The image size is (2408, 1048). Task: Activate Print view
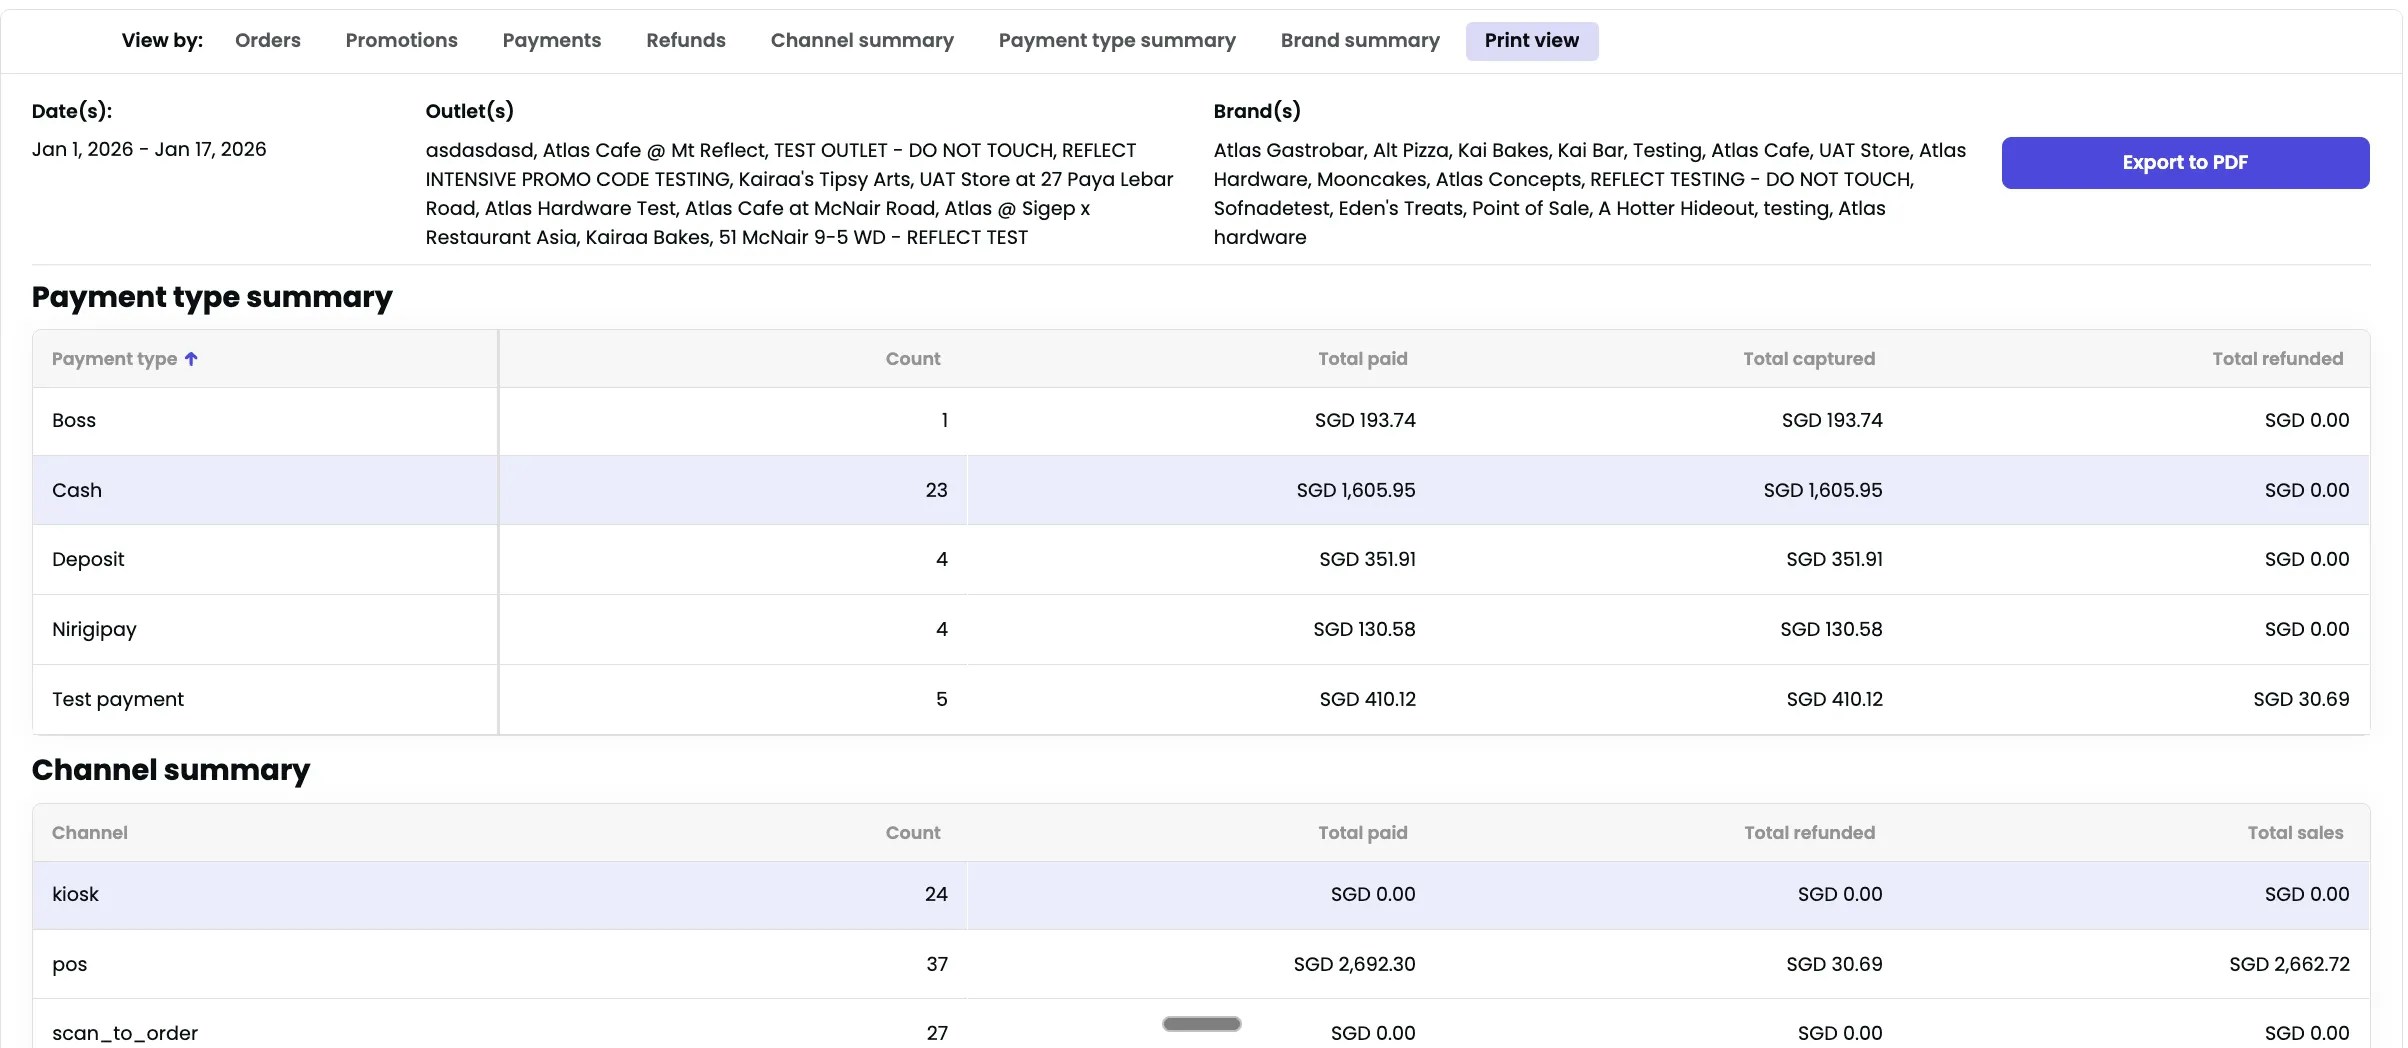click(x=1531, y=40)
